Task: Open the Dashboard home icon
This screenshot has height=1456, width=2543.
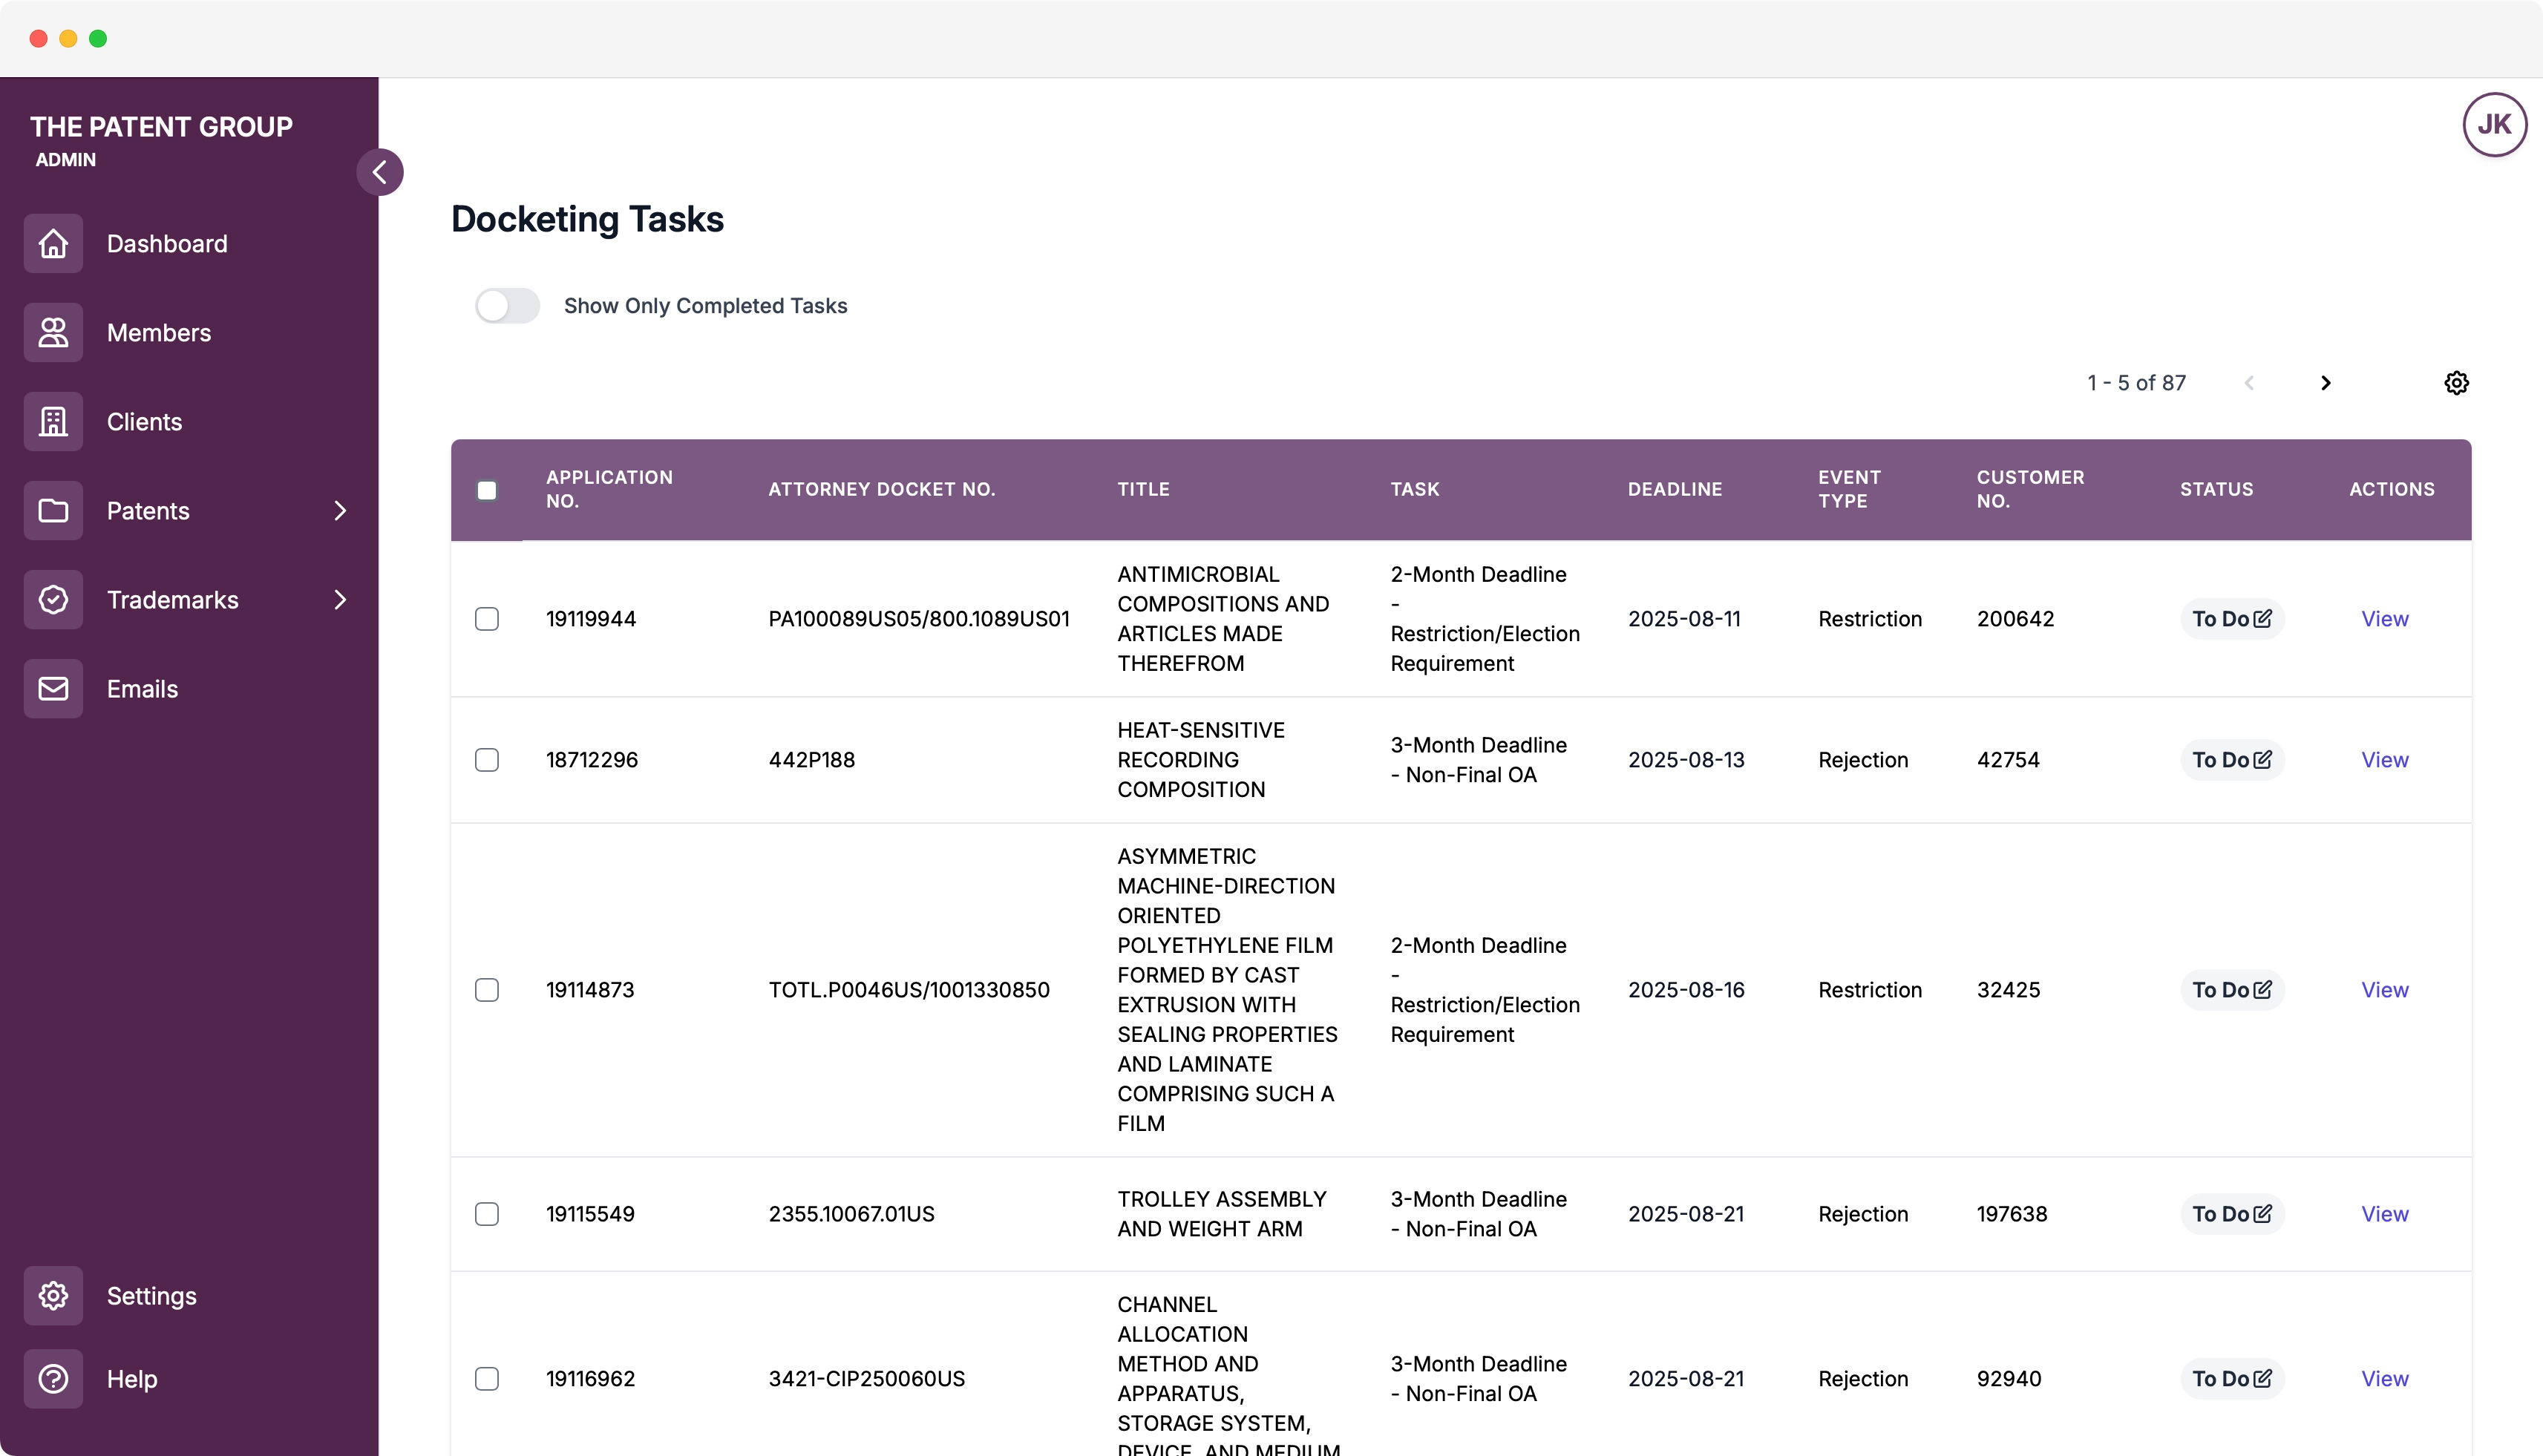Action: 53,243
